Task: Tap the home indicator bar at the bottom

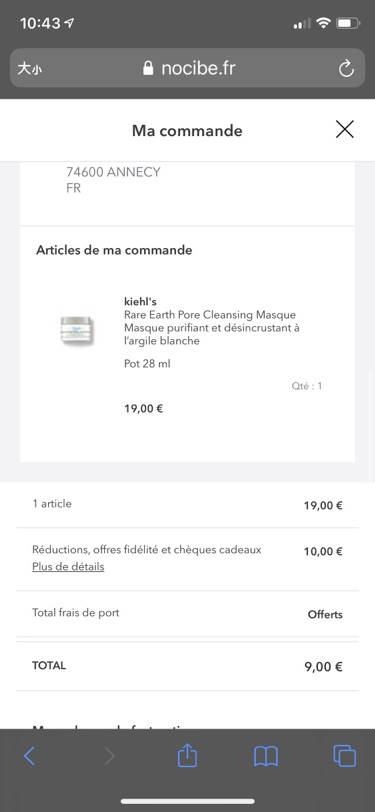Action: pos(188,801)
